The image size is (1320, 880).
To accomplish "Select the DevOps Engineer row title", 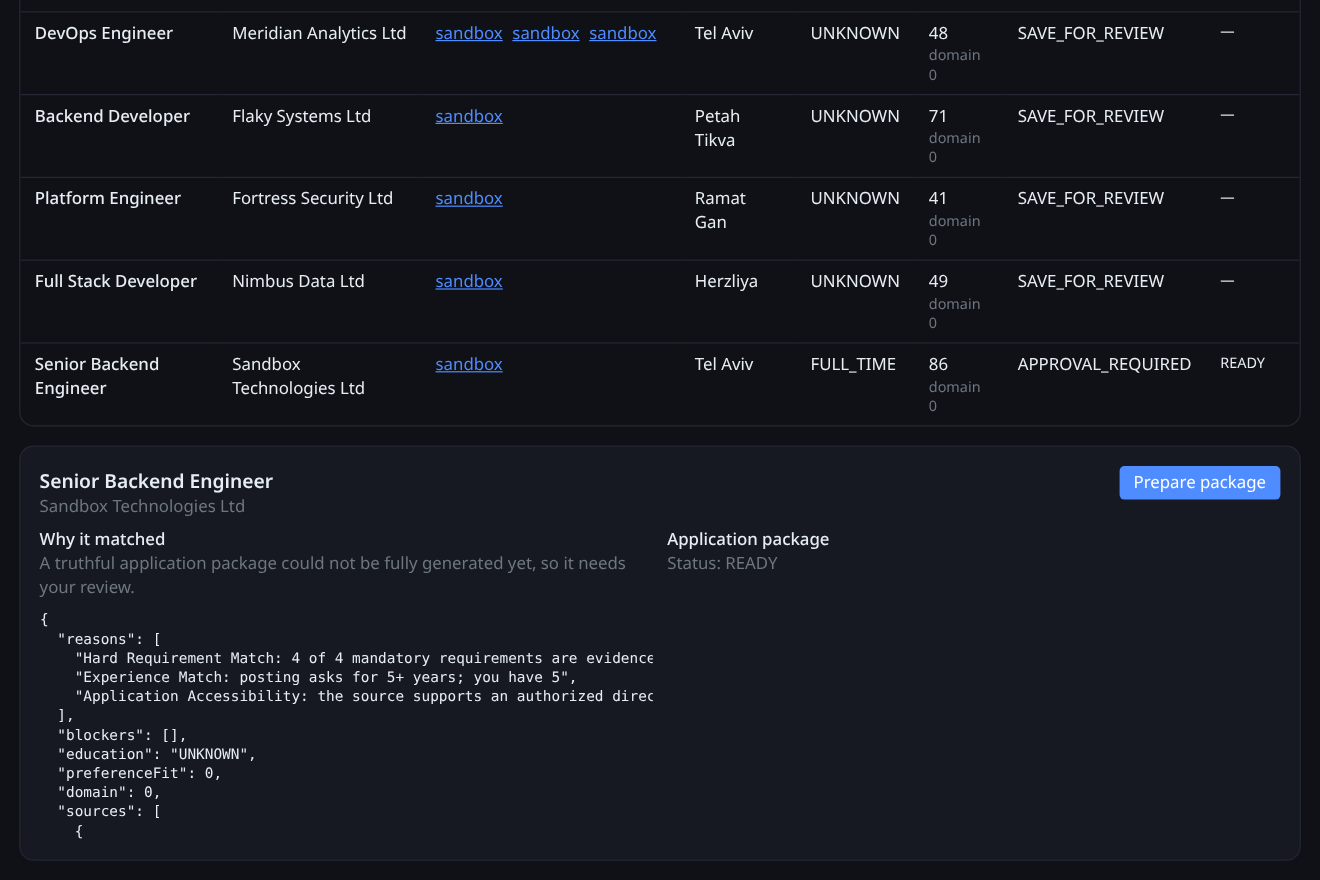I will [x=104, y=33].
